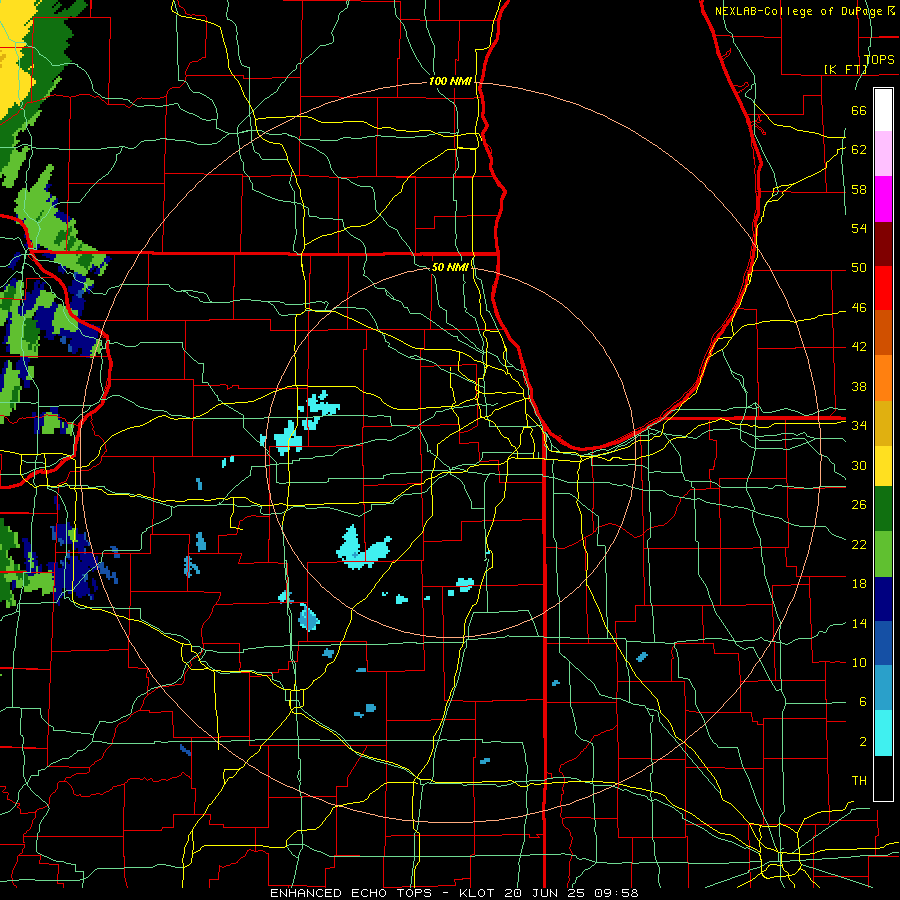This screenshot has width=900, height=900.
Task: Pick the dark orange legend swatch
Action: [x=883, y=333]
